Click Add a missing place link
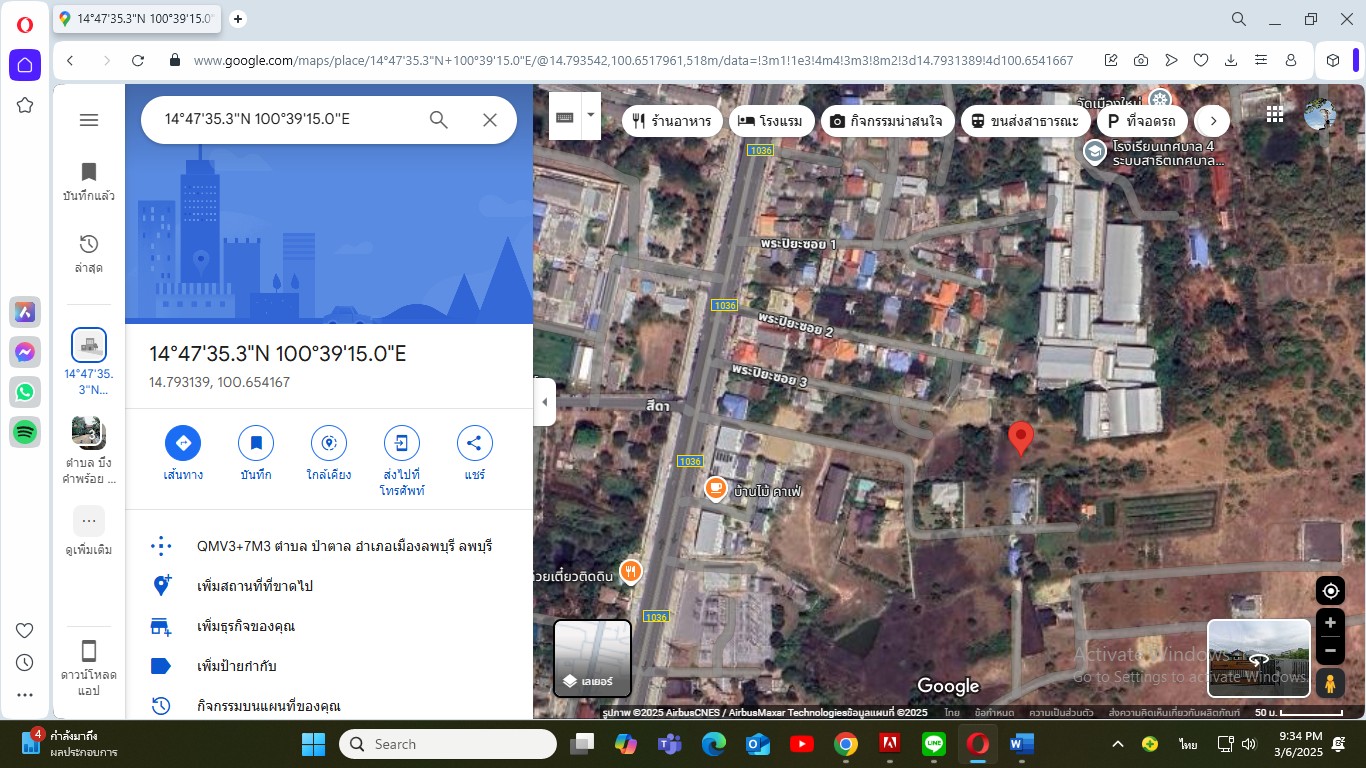Image resolution: width=1366 pixels, height=768 pixels. (254, 586)
